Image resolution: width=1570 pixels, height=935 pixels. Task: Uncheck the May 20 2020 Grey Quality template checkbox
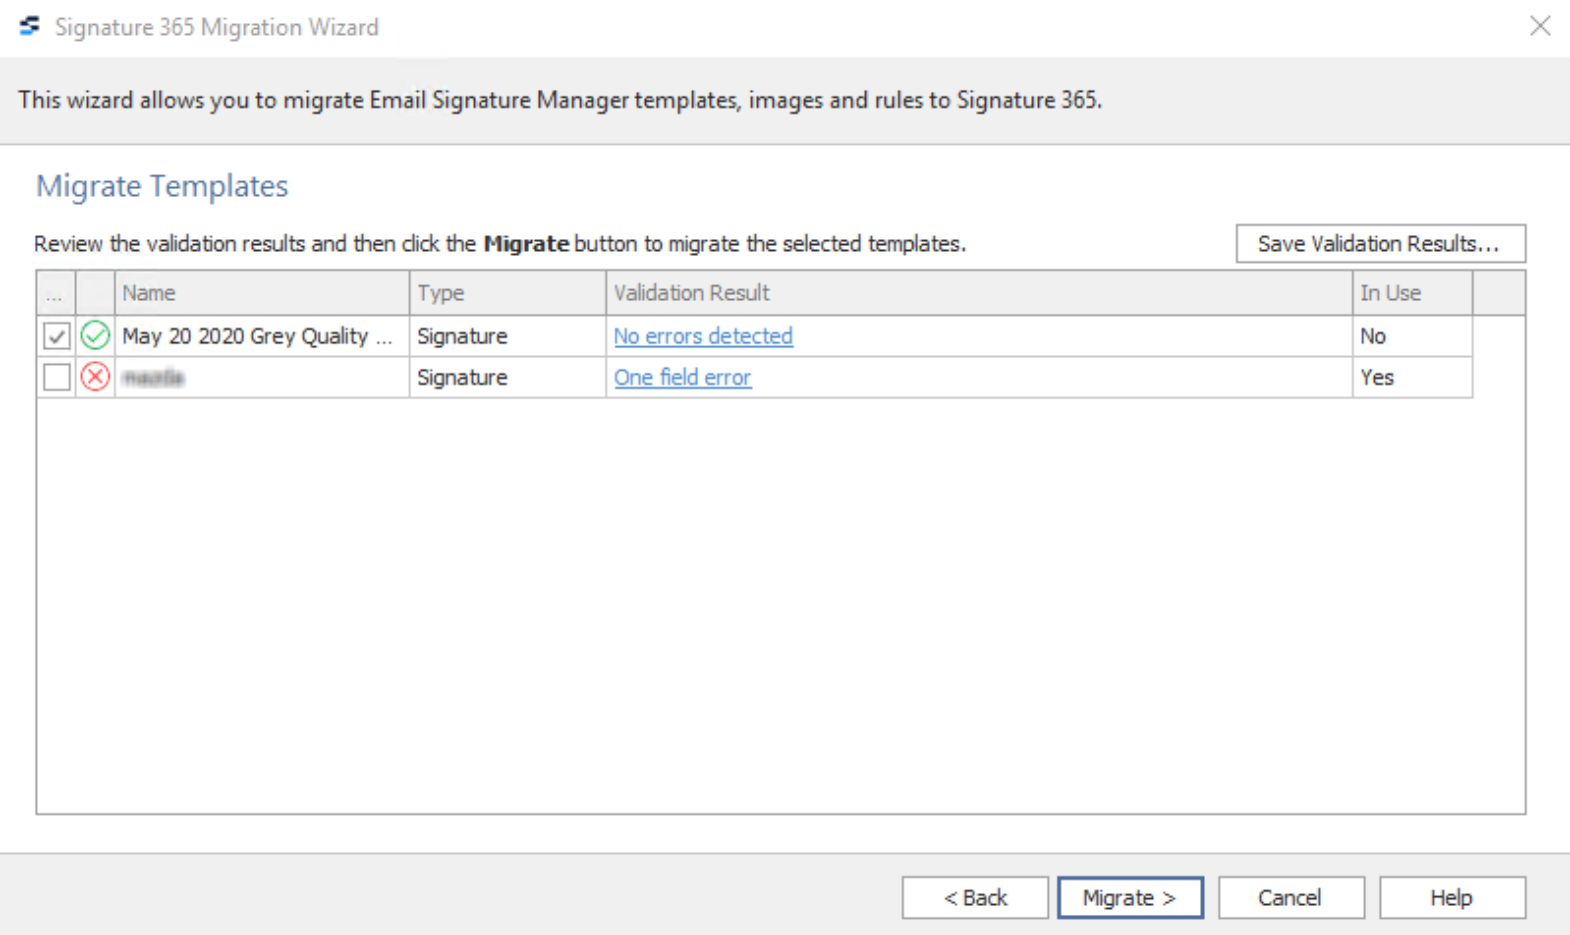point(57,336)
